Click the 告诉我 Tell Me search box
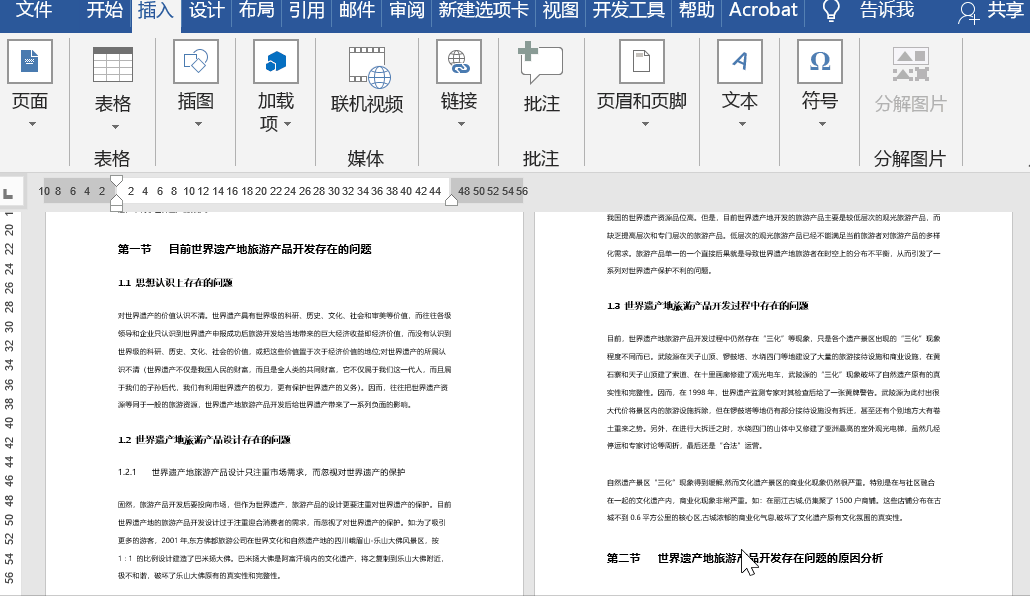Viewport: 1030px width, 596px height. [x=887, y=10]
